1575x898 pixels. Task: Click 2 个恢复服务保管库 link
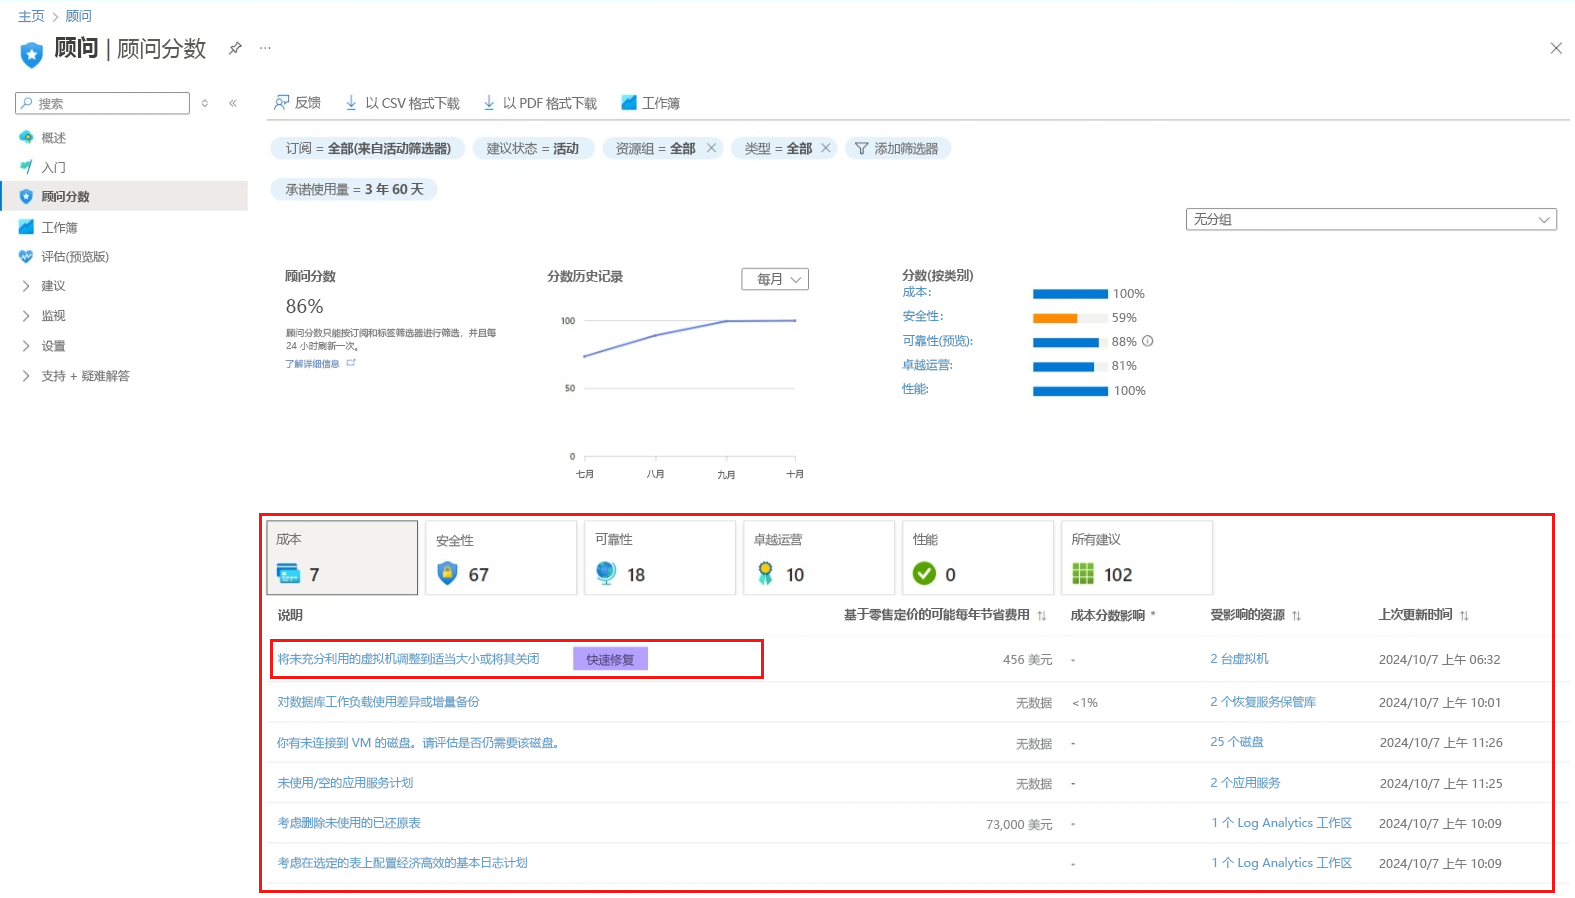coord(1263,702)
